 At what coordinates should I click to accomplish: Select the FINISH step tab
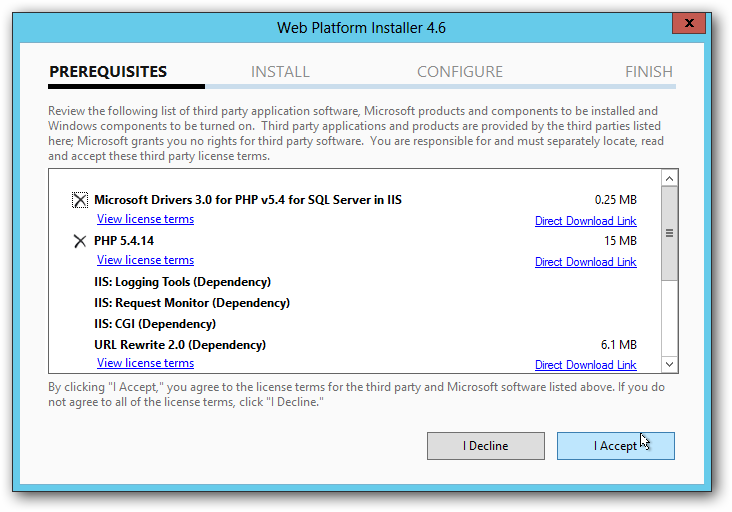tap(649, 71)
